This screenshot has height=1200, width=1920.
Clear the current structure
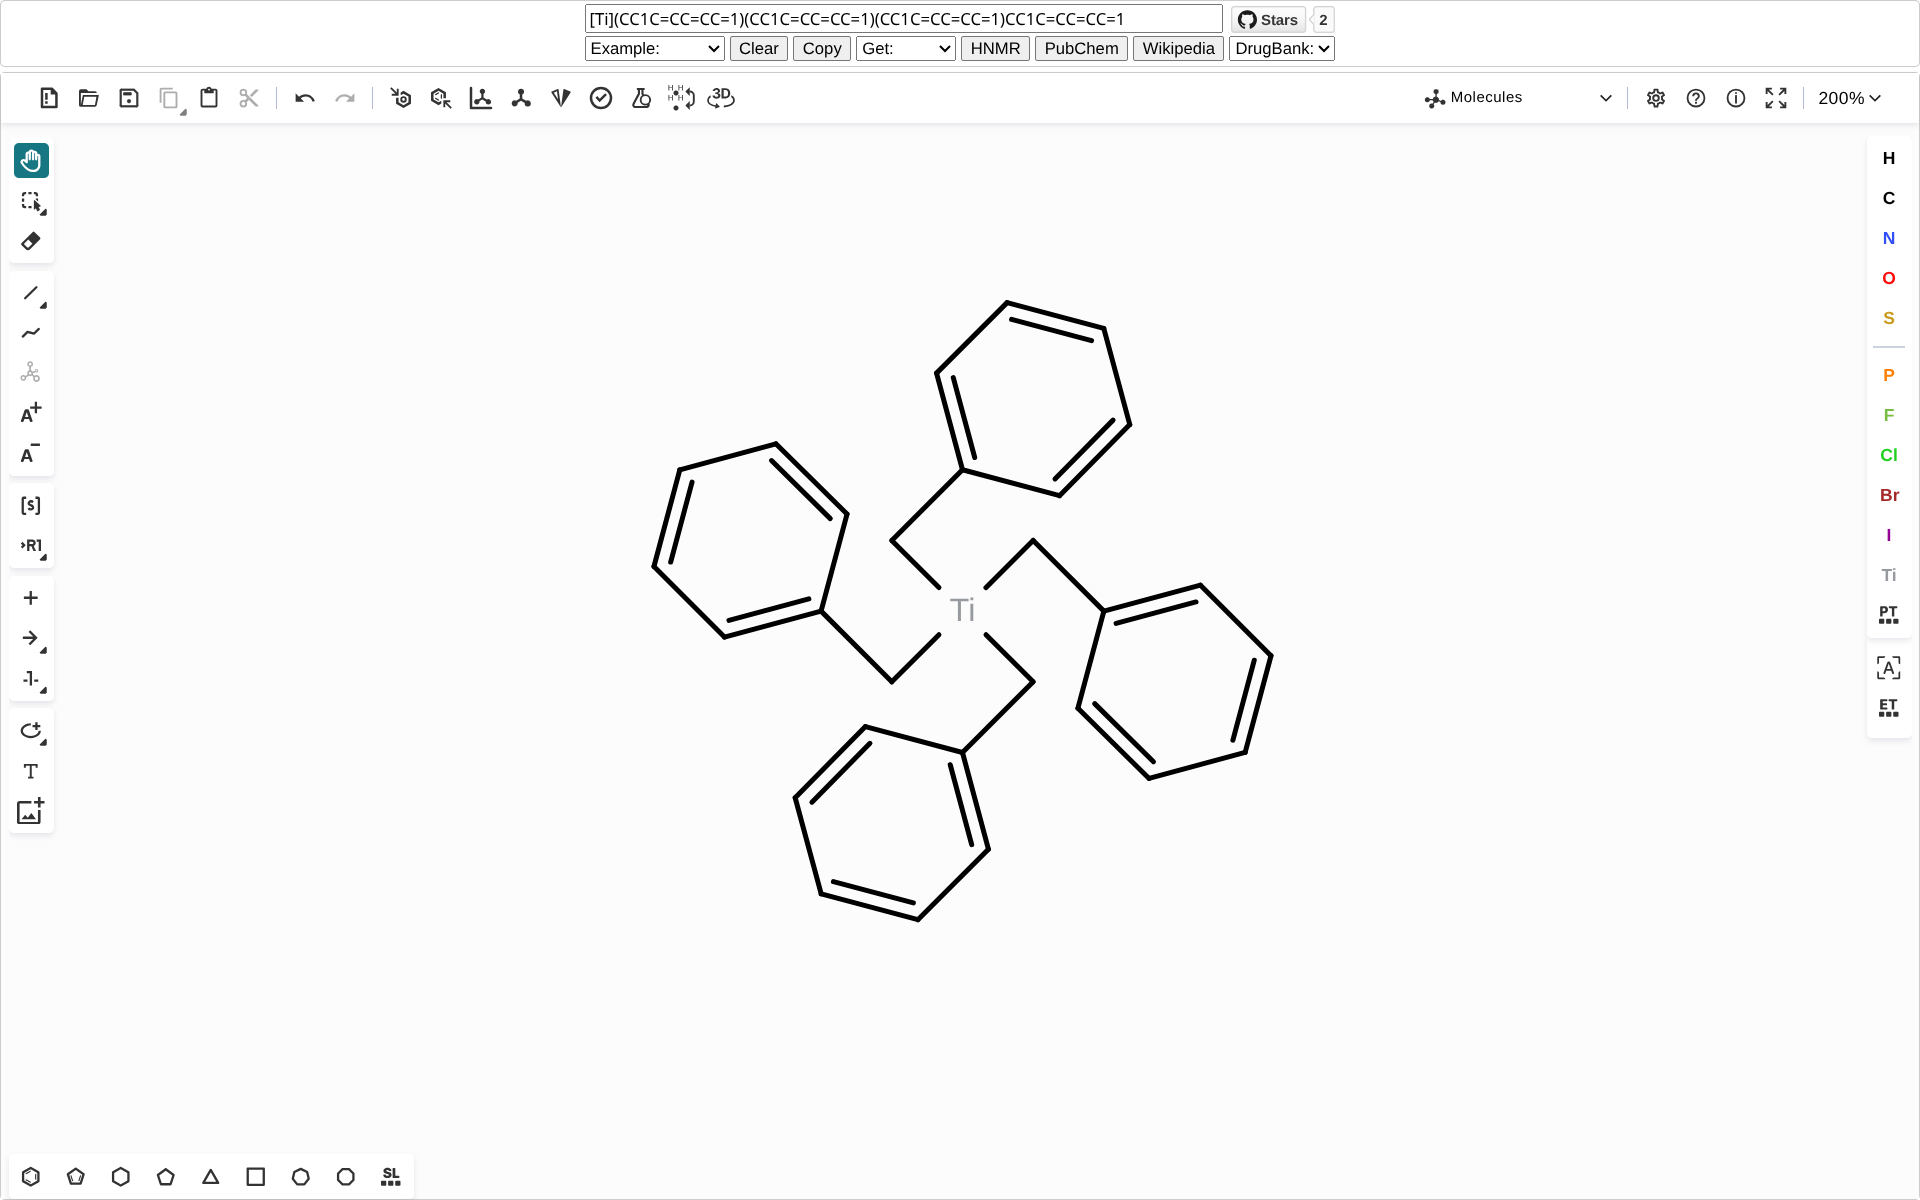coord(758,48)
